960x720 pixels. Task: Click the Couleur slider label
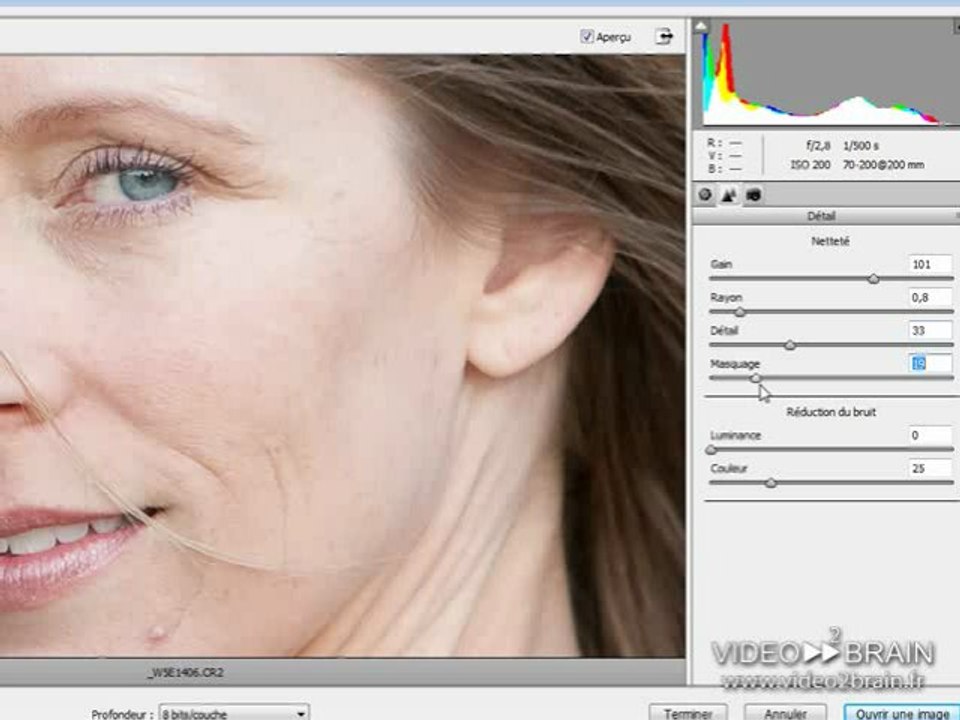[x=729, y=468]
